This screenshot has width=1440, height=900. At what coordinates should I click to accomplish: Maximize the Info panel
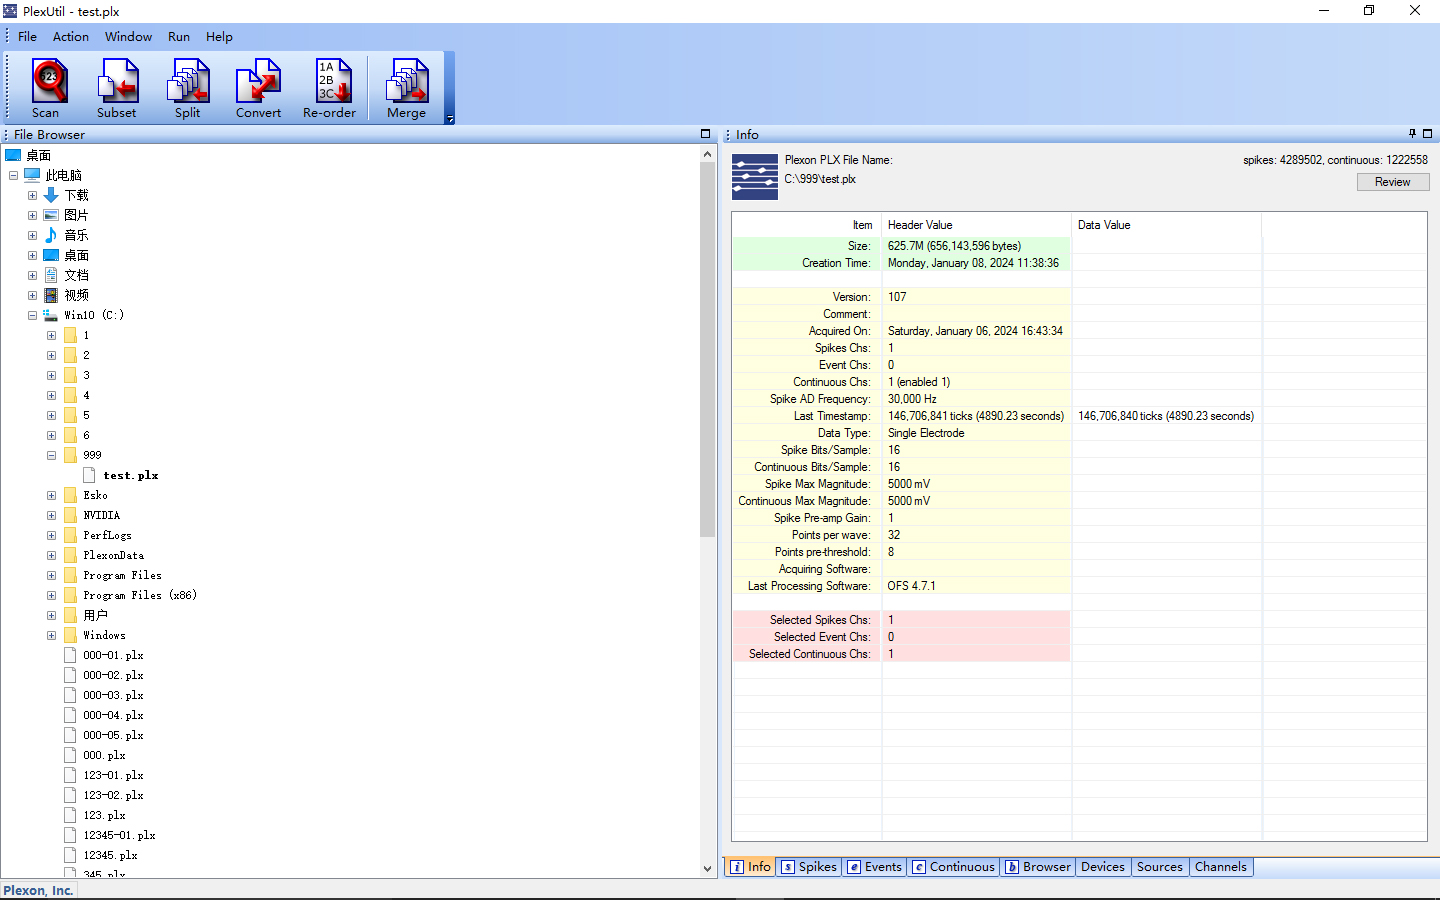tap(1428, 134)
